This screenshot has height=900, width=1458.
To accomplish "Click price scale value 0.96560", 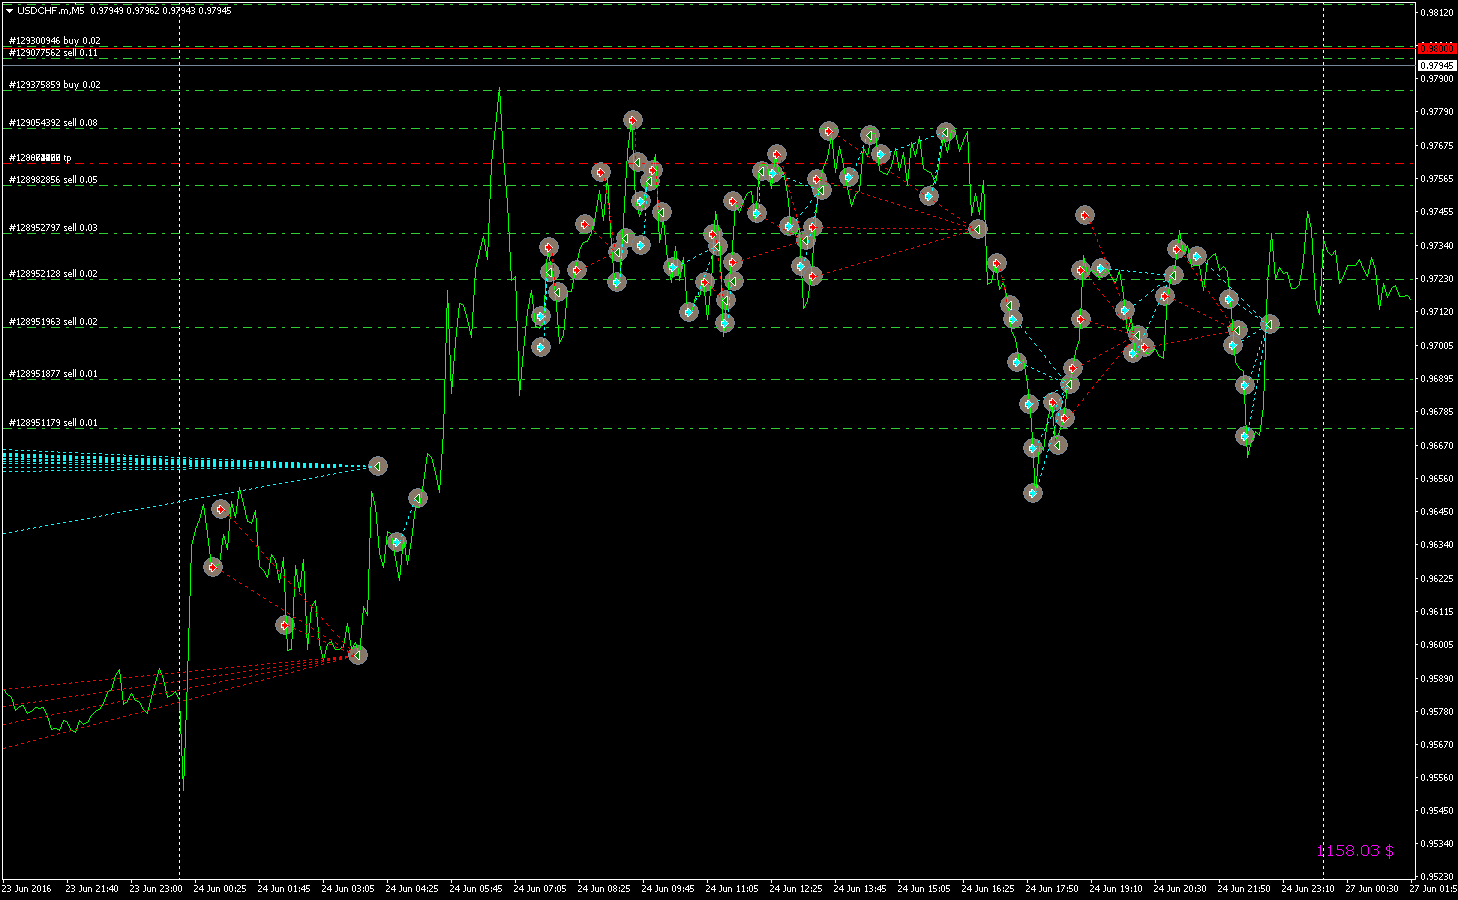I will click(x=1438, y=479).
